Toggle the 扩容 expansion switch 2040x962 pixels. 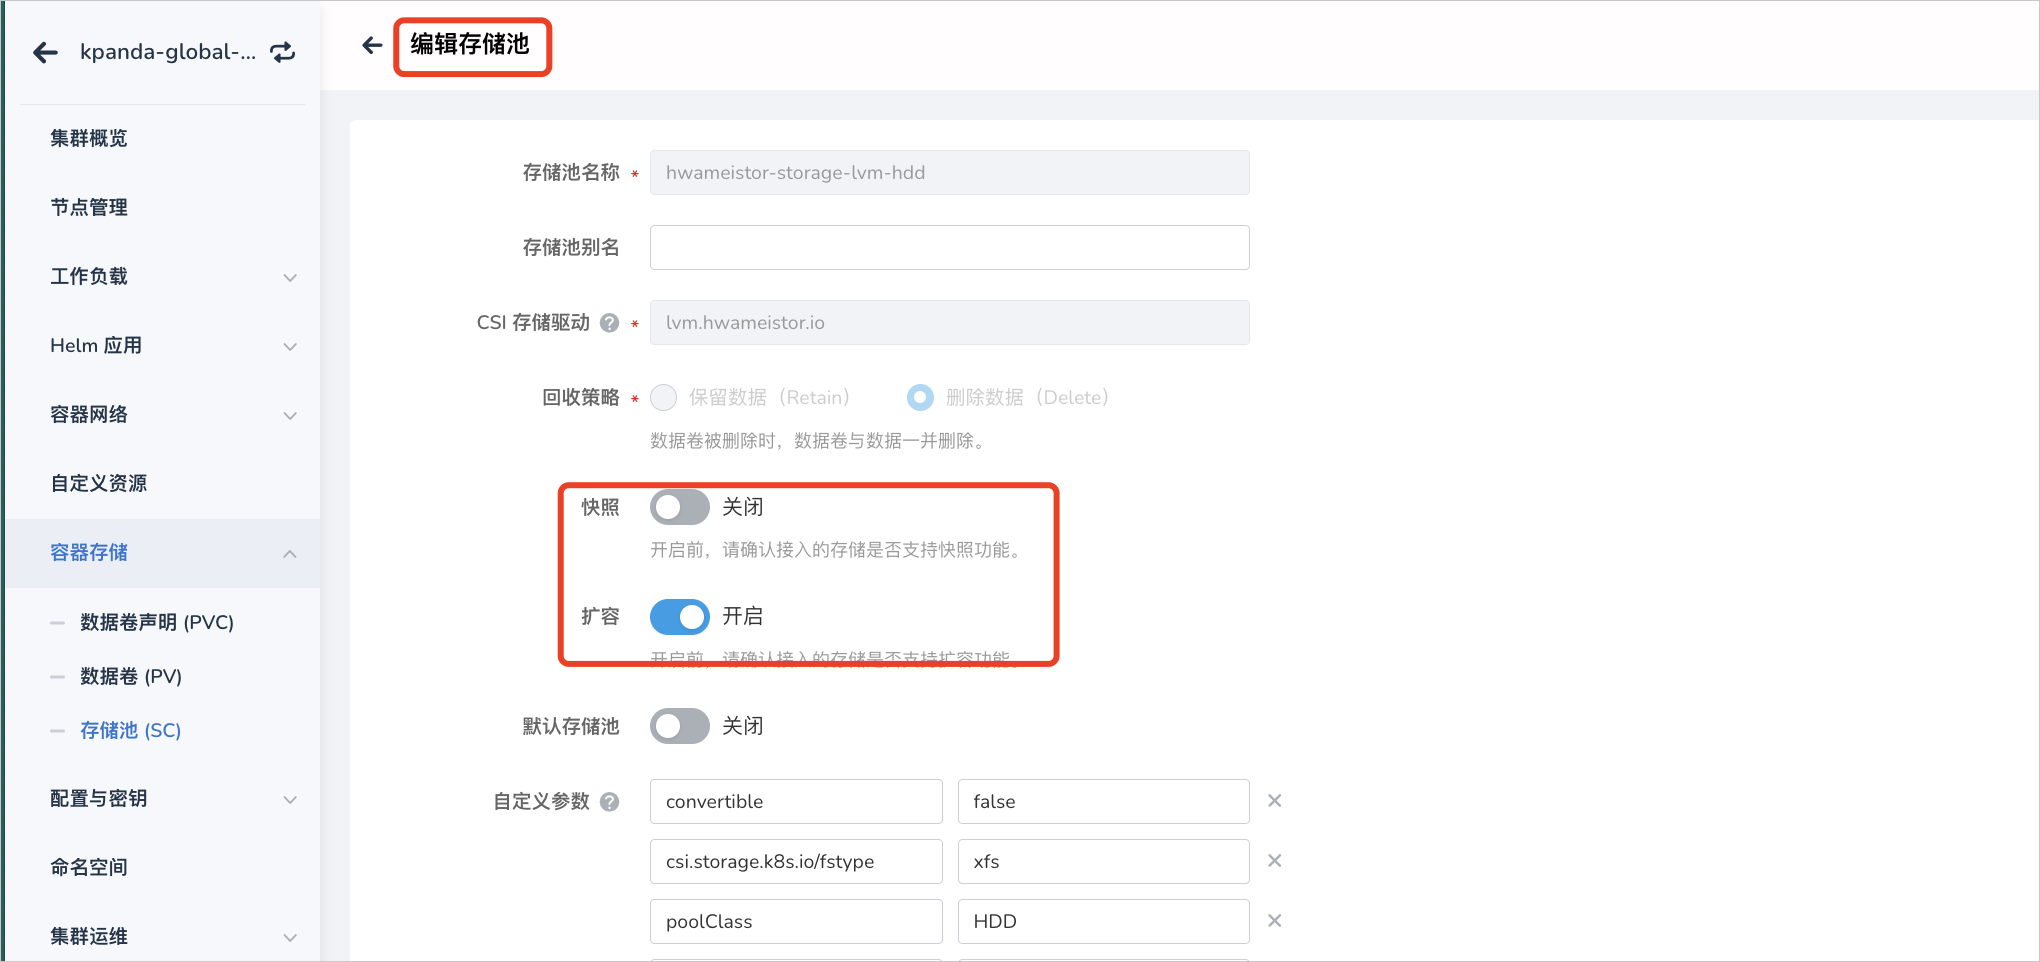(x=680, y=617)
